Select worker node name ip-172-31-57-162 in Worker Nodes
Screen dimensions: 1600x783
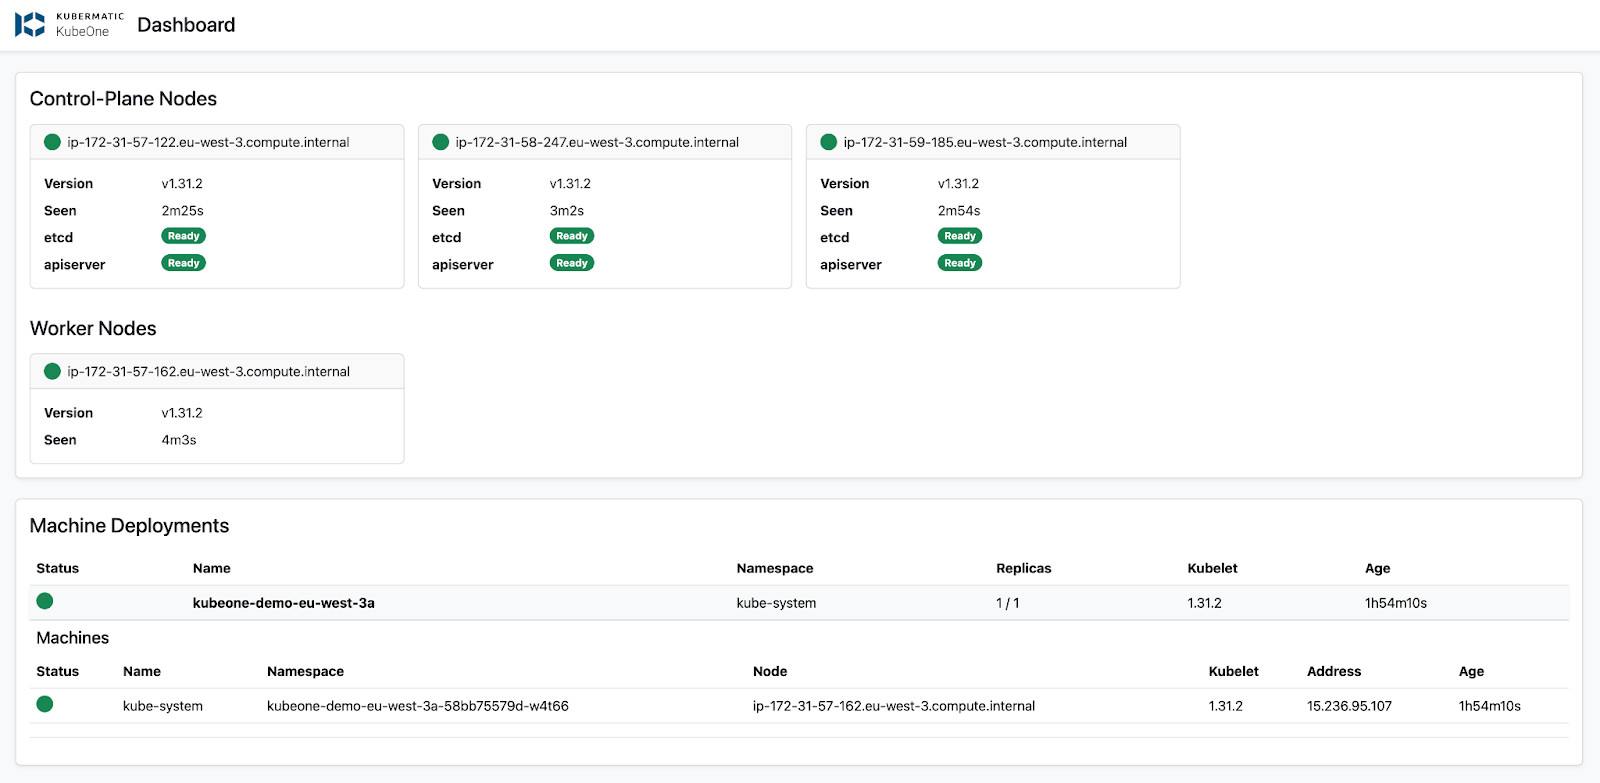coord(208,371)
